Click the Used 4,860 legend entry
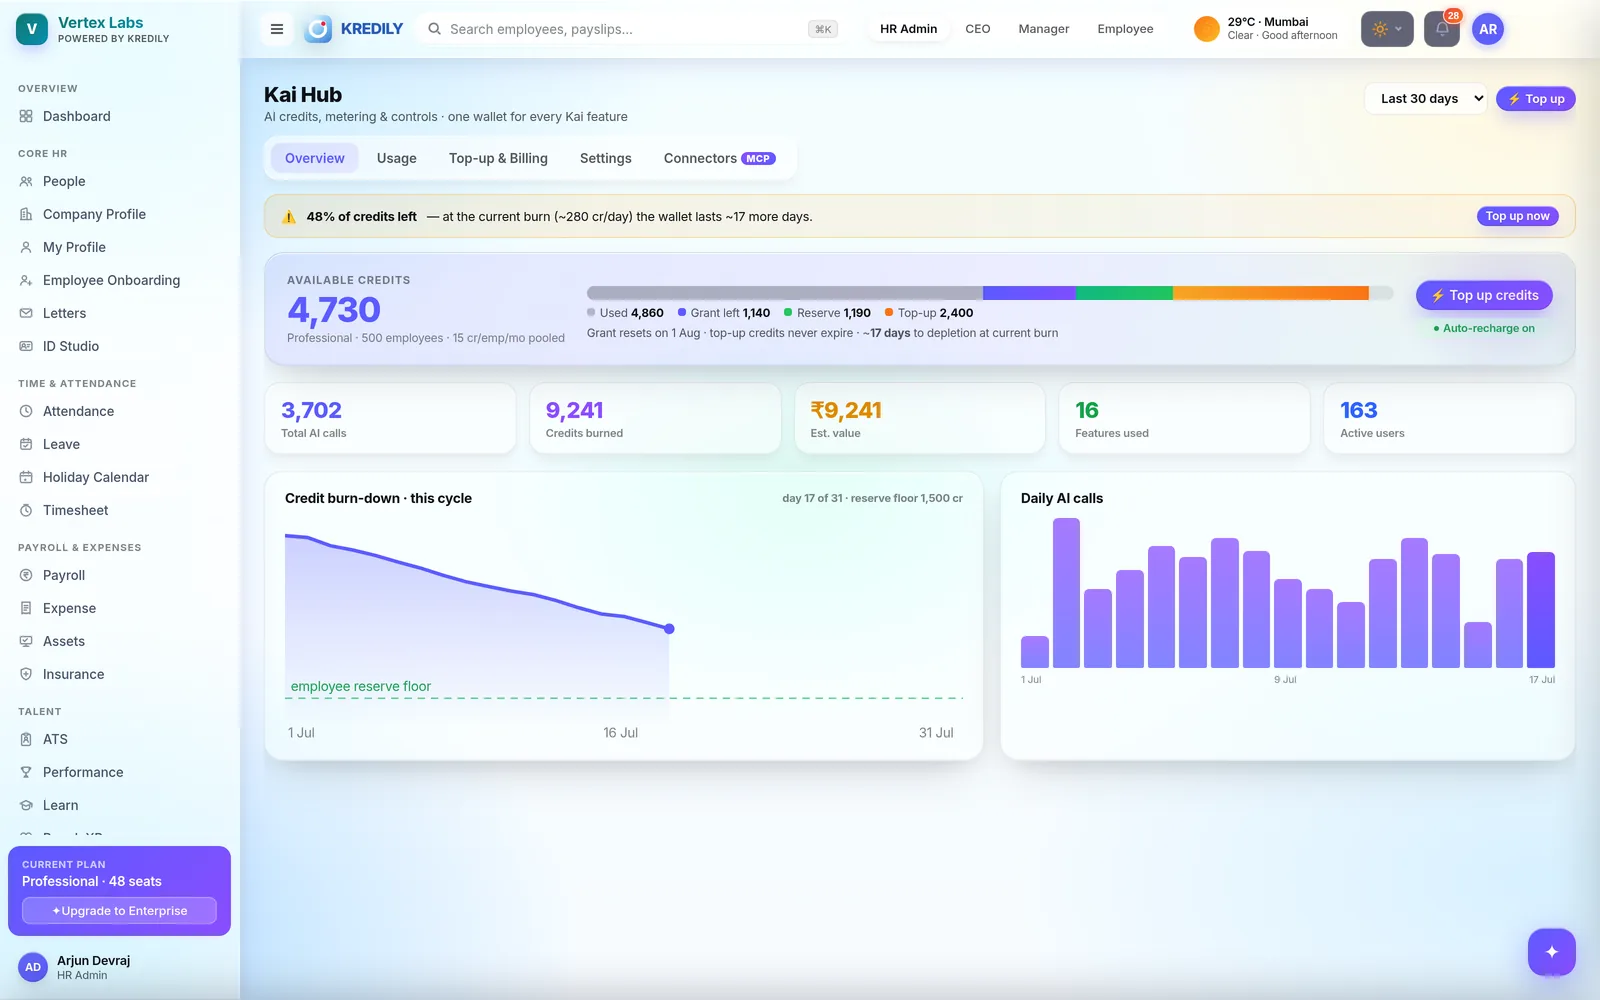This screenshot has height=1000, width=1600. click(x=625, y=313)
